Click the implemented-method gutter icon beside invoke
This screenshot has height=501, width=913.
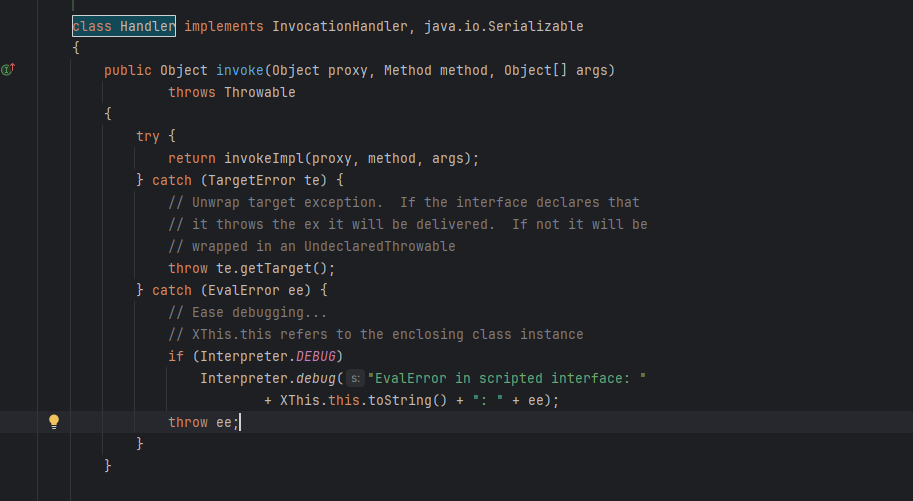8,70
